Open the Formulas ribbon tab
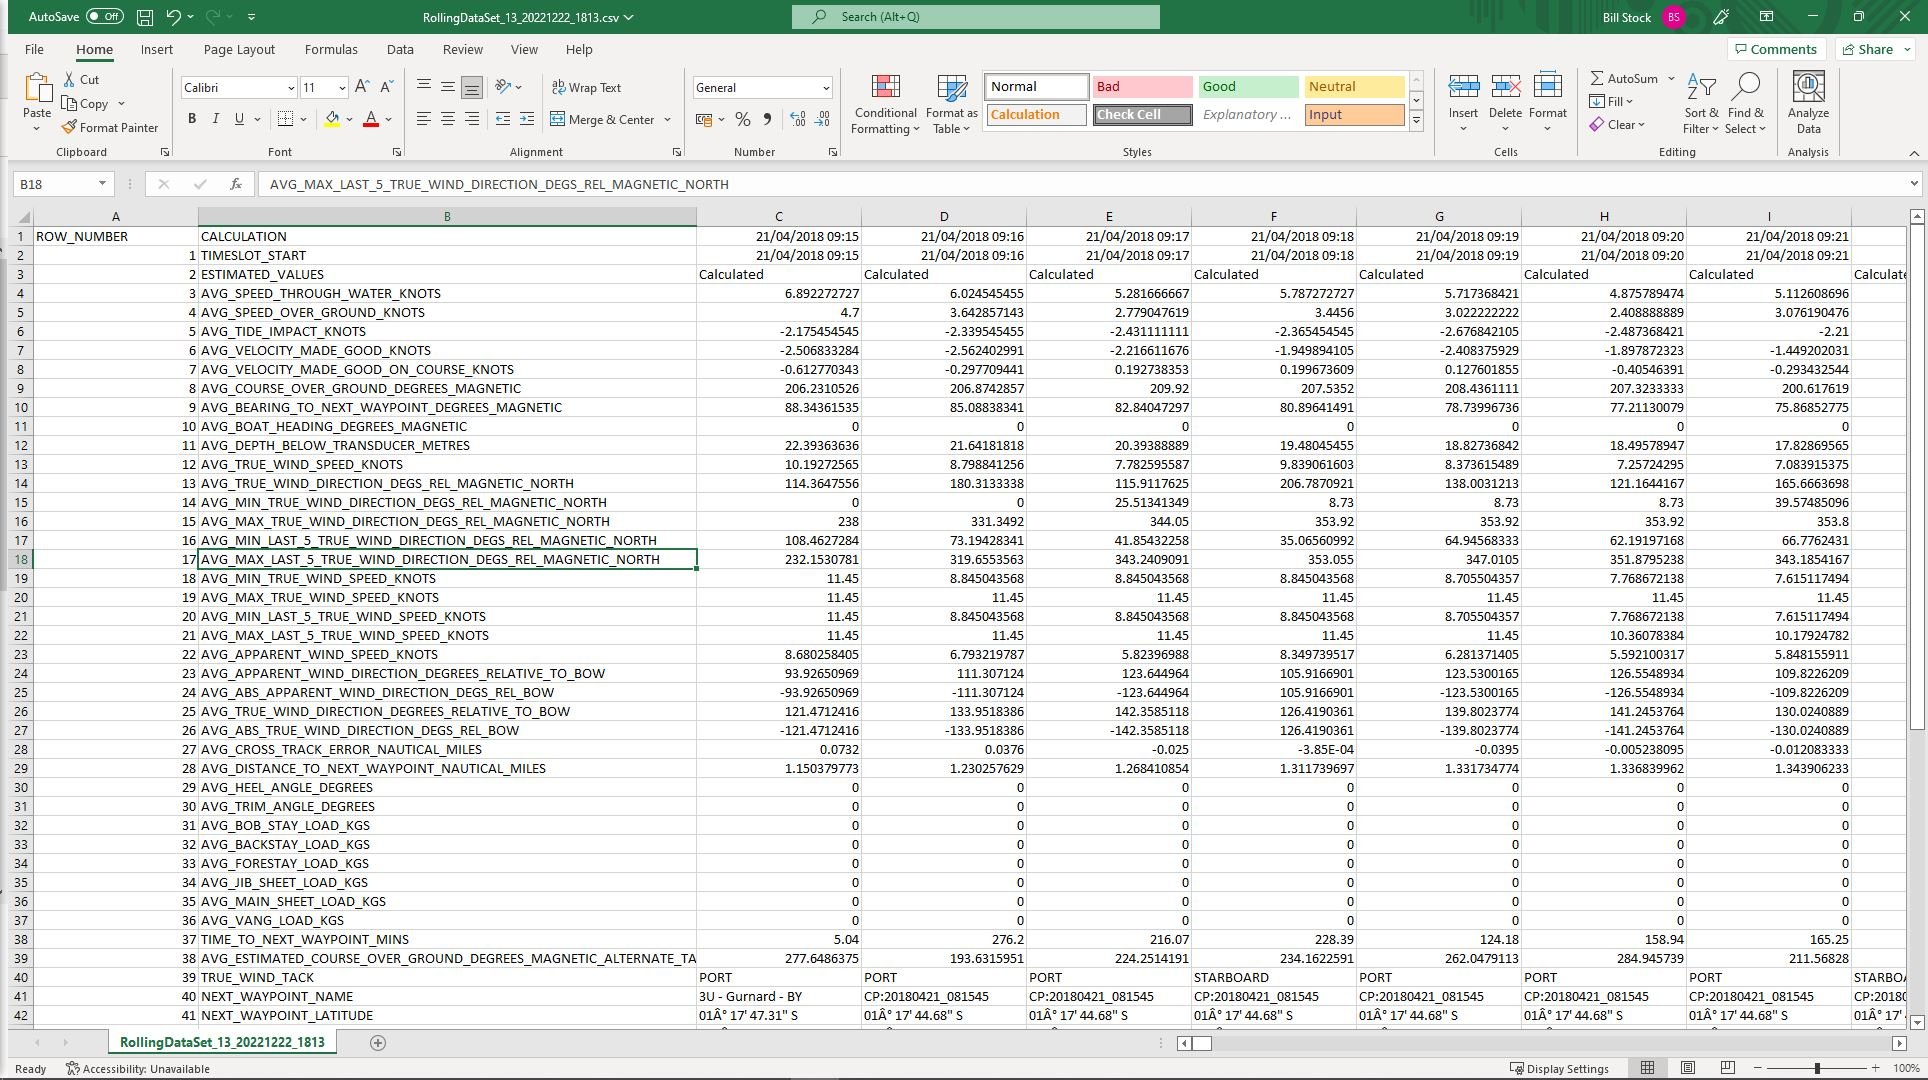Screen dimensions: 1928x1080 point(331,49)
